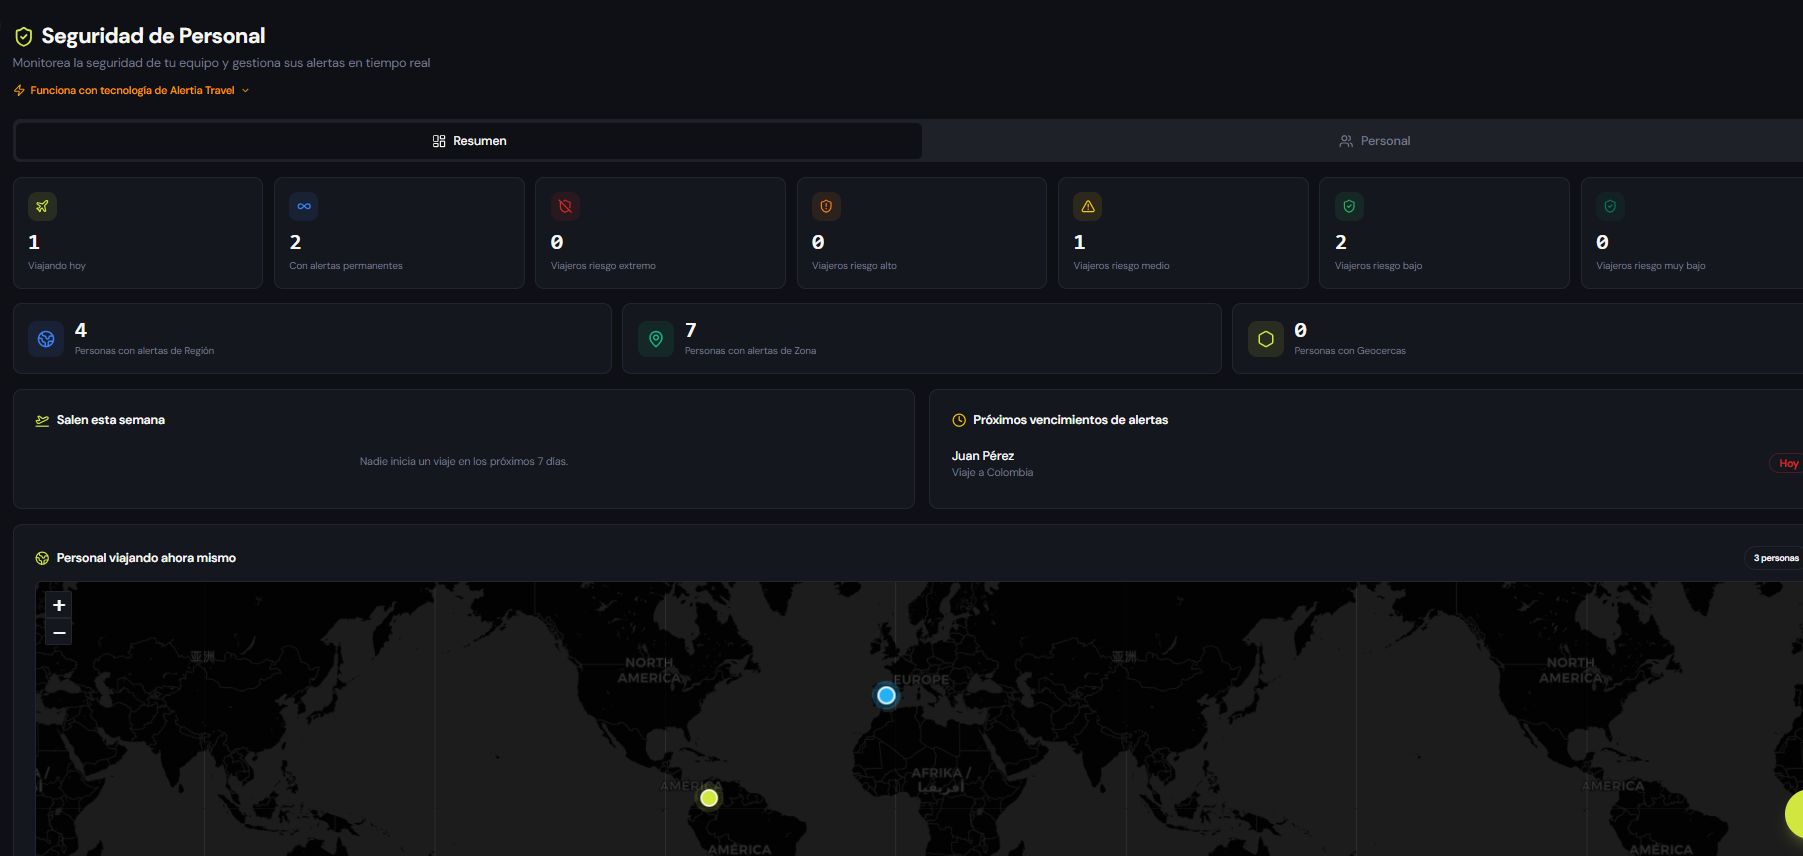This screenshot has height=856, width=1803.
Task: Zoom in the map with the plus button
Action: pos(59,605)
